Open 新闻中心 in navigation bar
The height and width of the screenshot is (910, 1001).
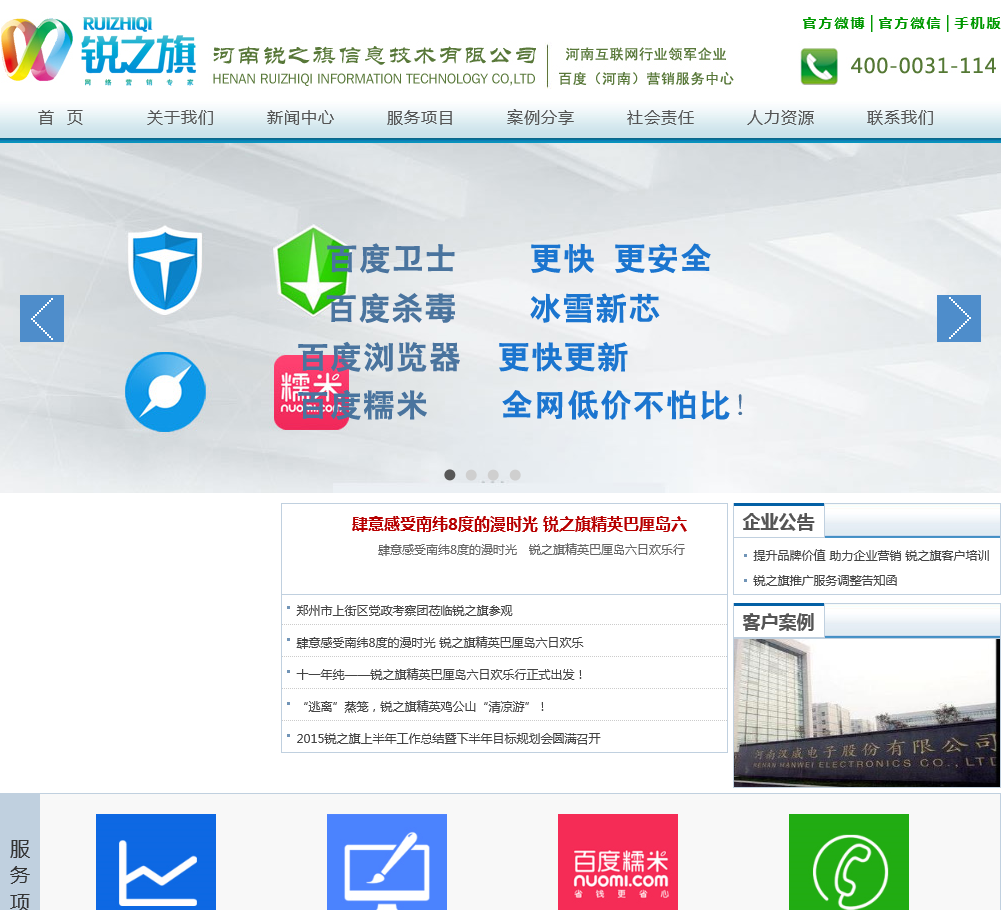point(300,118)
